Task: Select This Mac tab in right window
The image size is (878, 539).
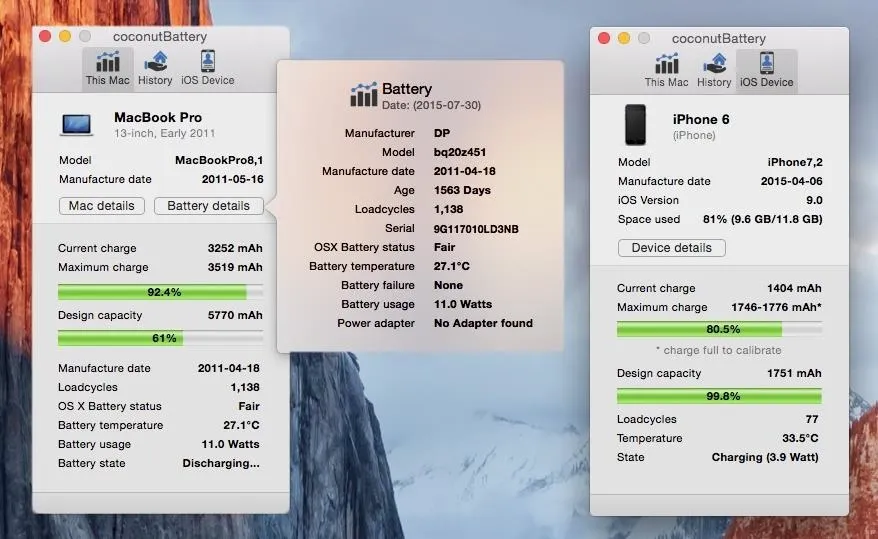Action: [x=666, y=71]
